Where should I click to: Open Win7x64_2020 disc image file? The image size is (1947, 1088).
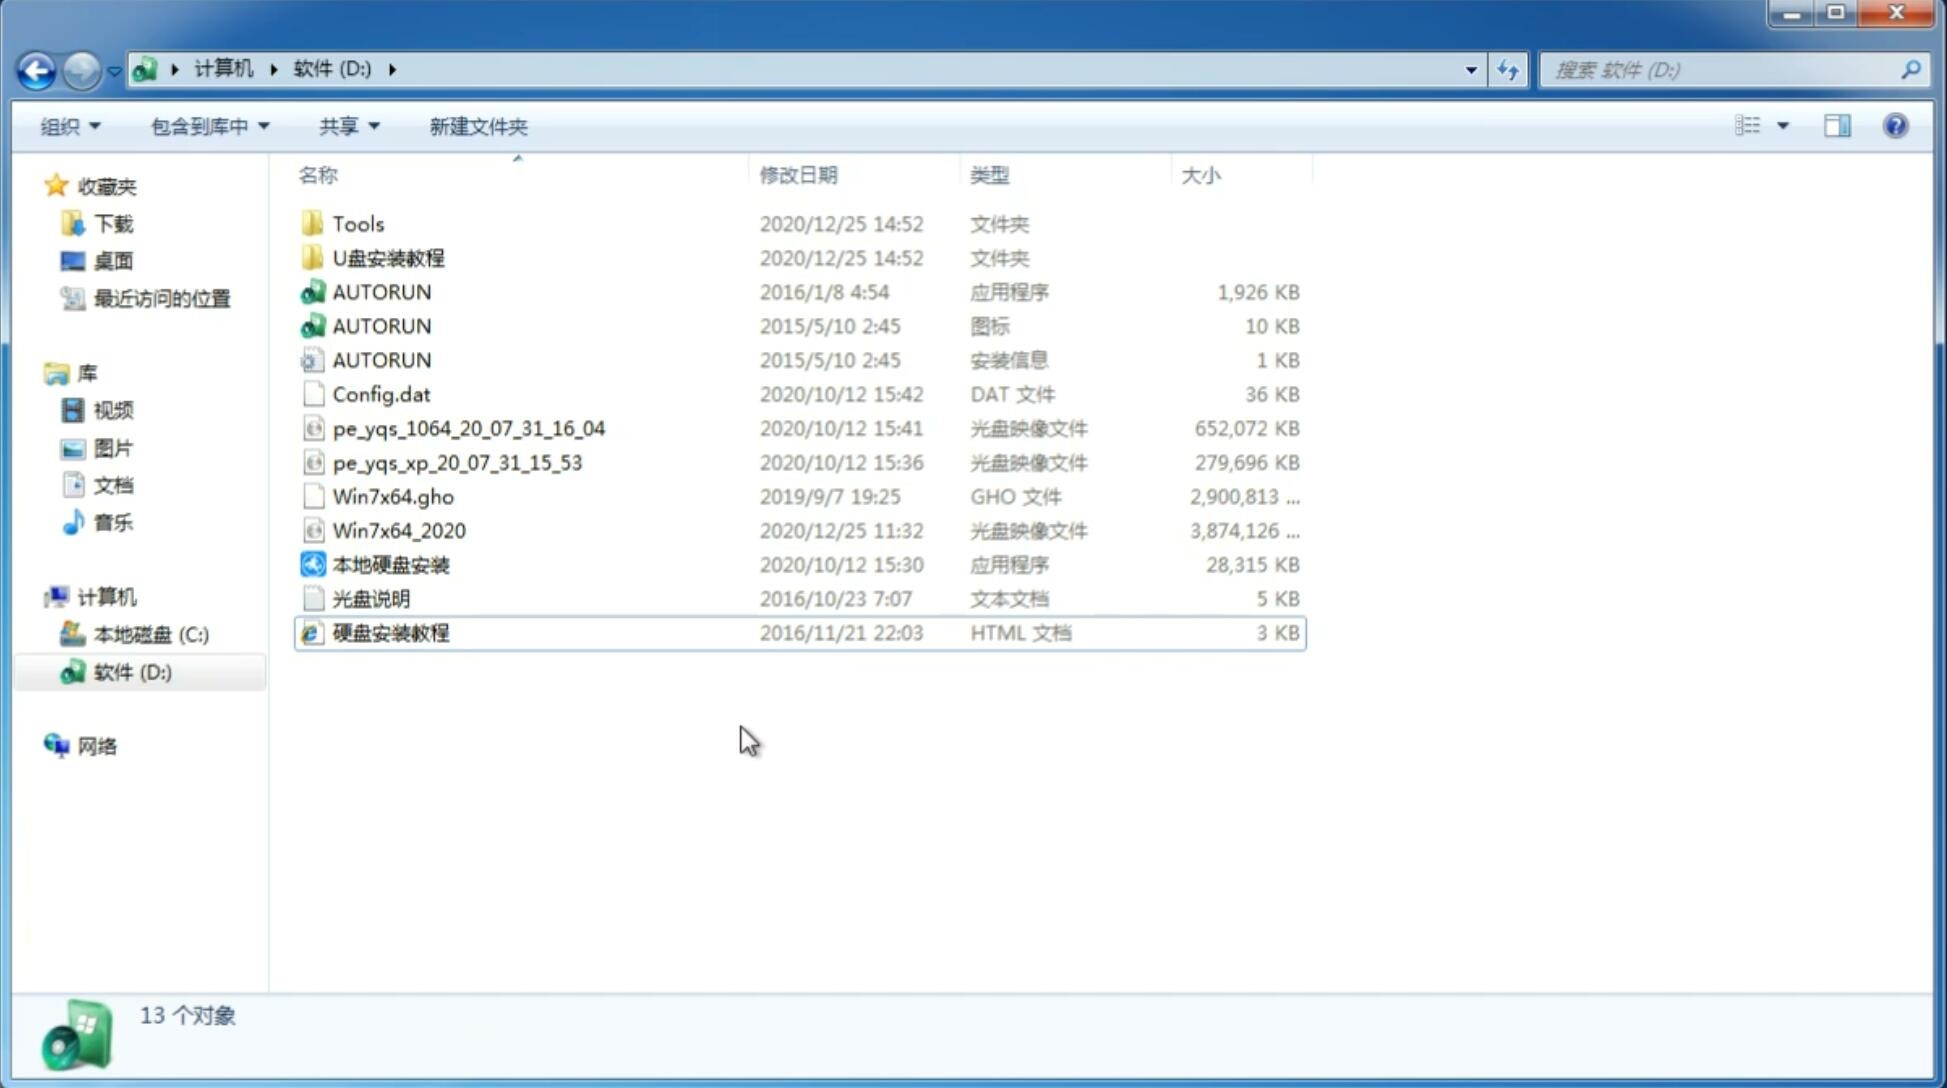(x=398, y=529)
